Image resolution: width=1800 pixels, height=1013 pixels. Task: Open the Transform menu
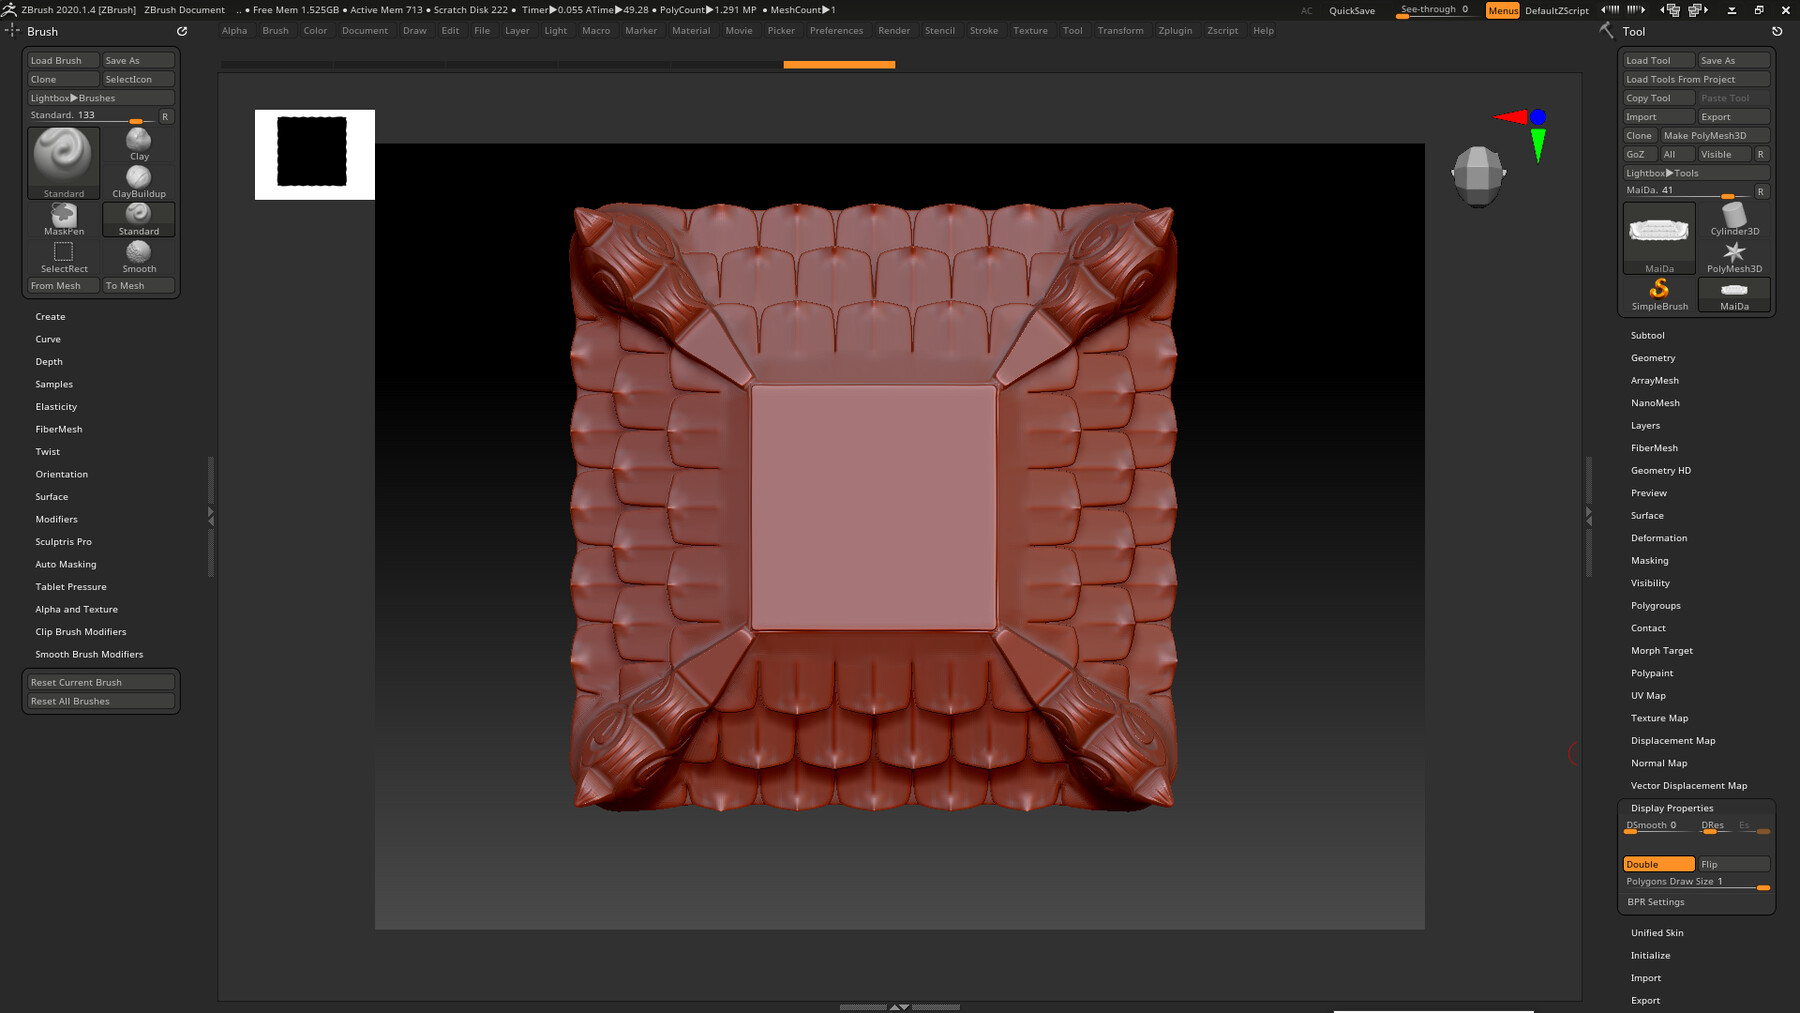coord(1120,30)
